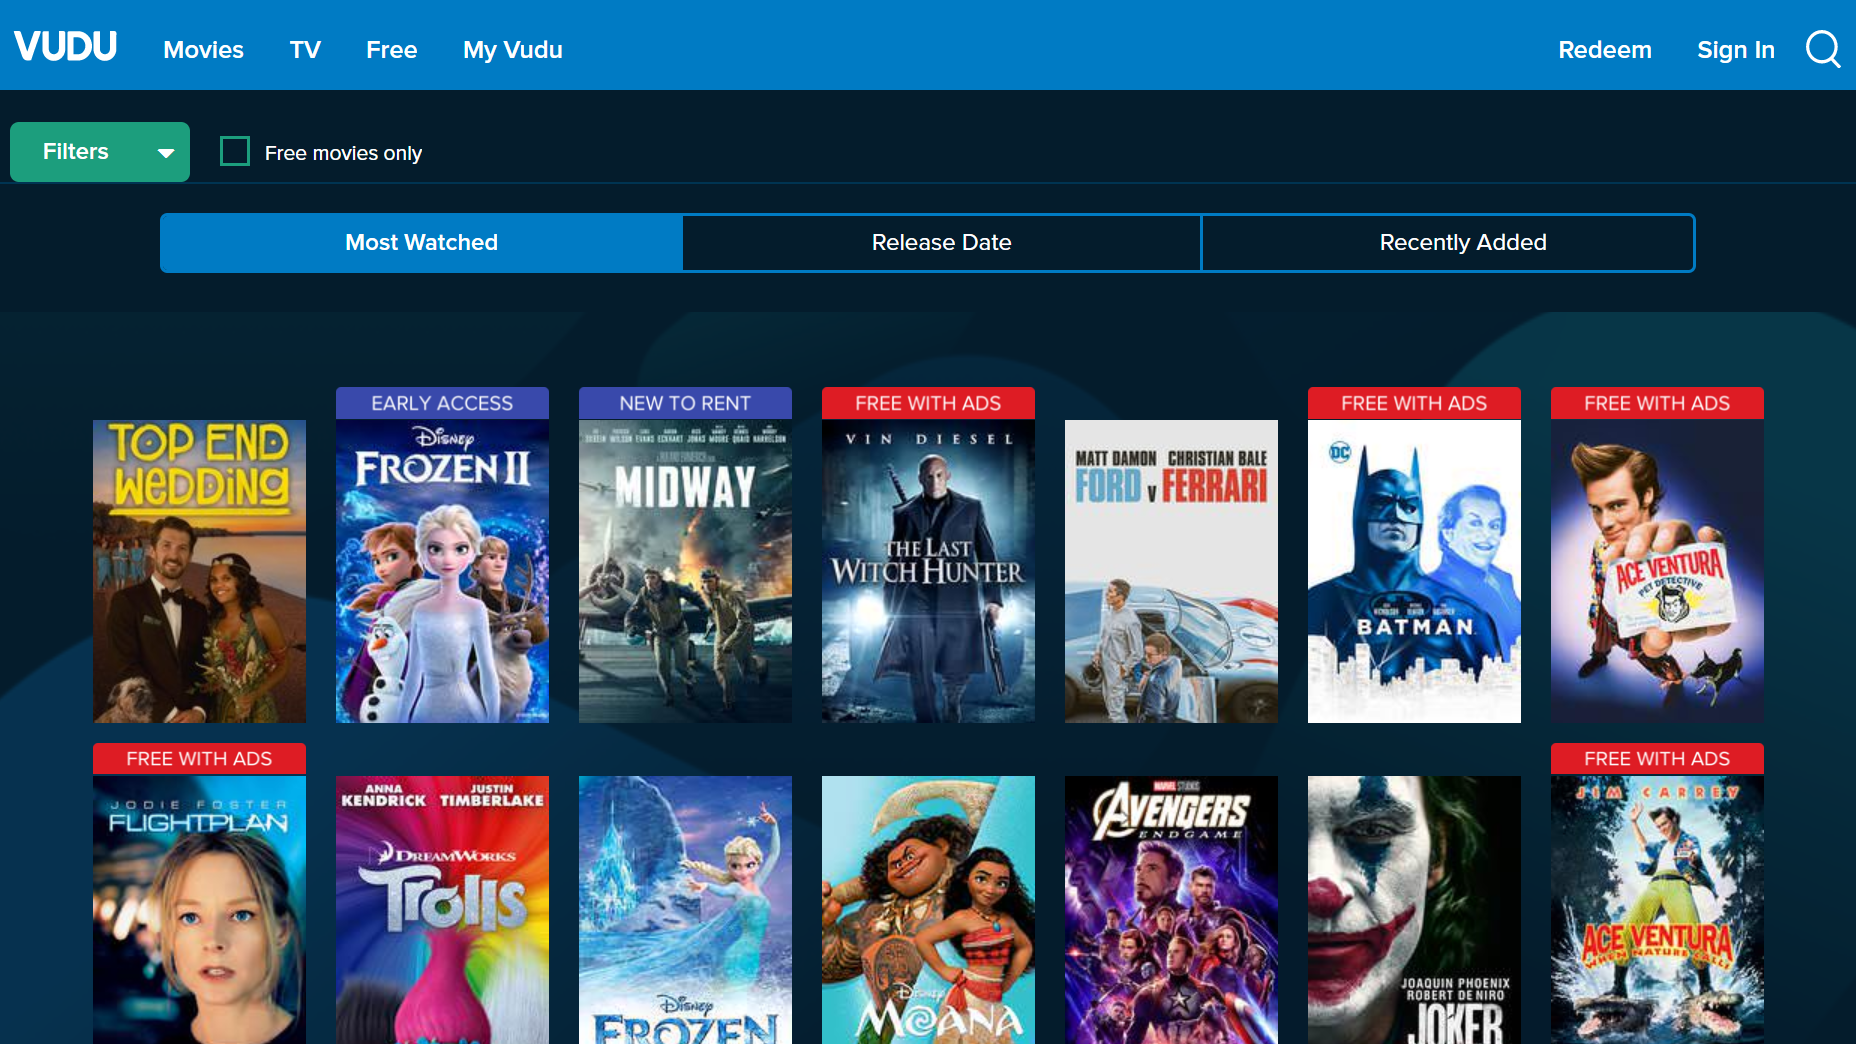Select the Midway New To Rent poster
Viewport: 1856px width, 1044px height.
(x=684, y=570)
